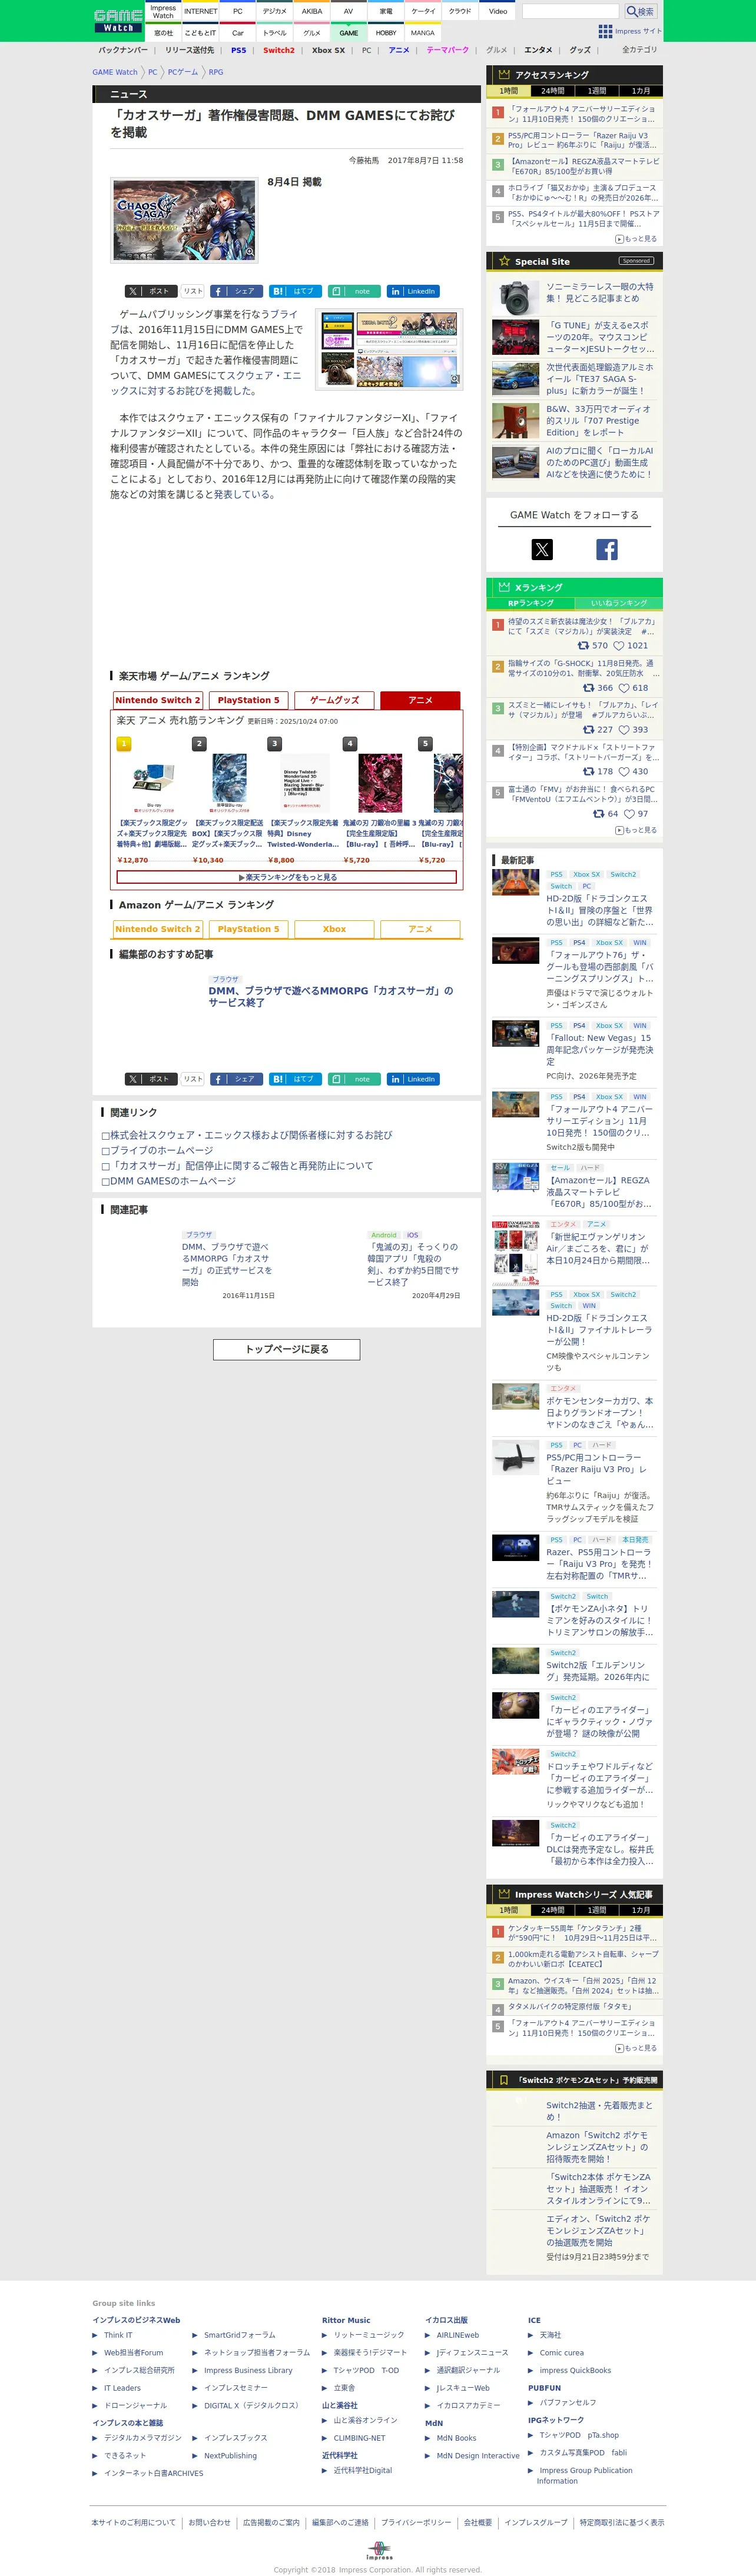This screenshot has width=756, height=2576.
Task: Open the Sony mirrorless camera Special Site thumbnail
Action: tap(515, 298)
